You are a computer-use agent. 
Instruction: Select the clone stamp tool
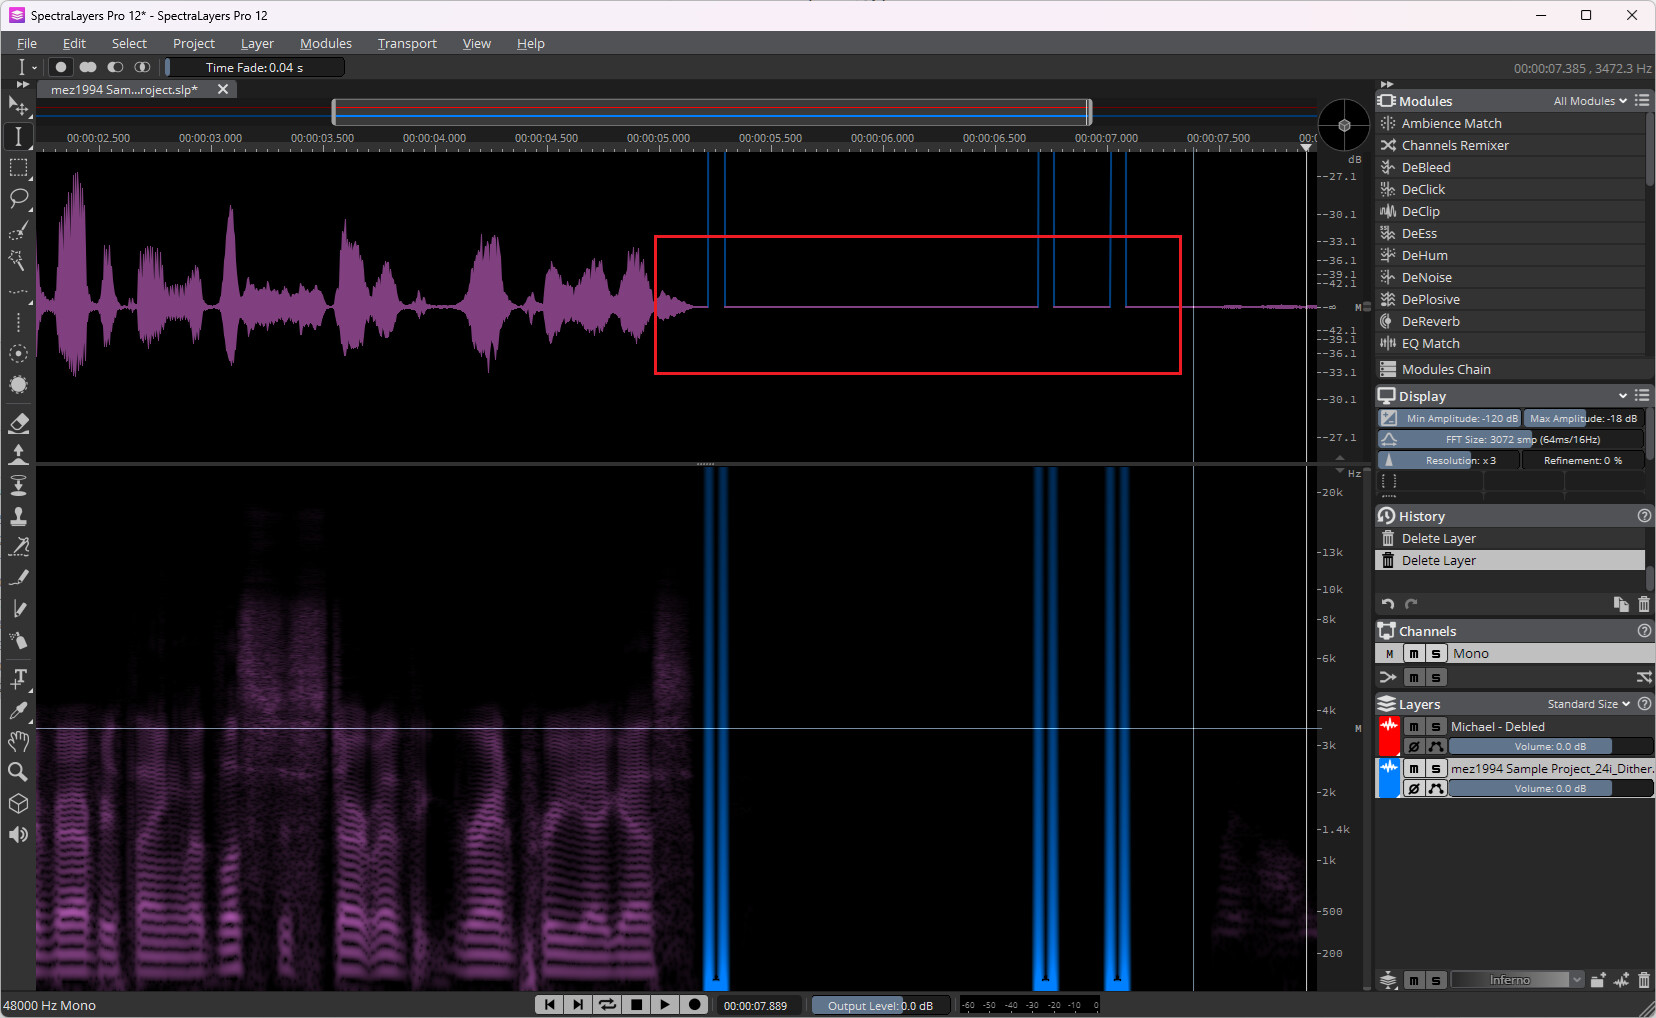coord(18,516)
